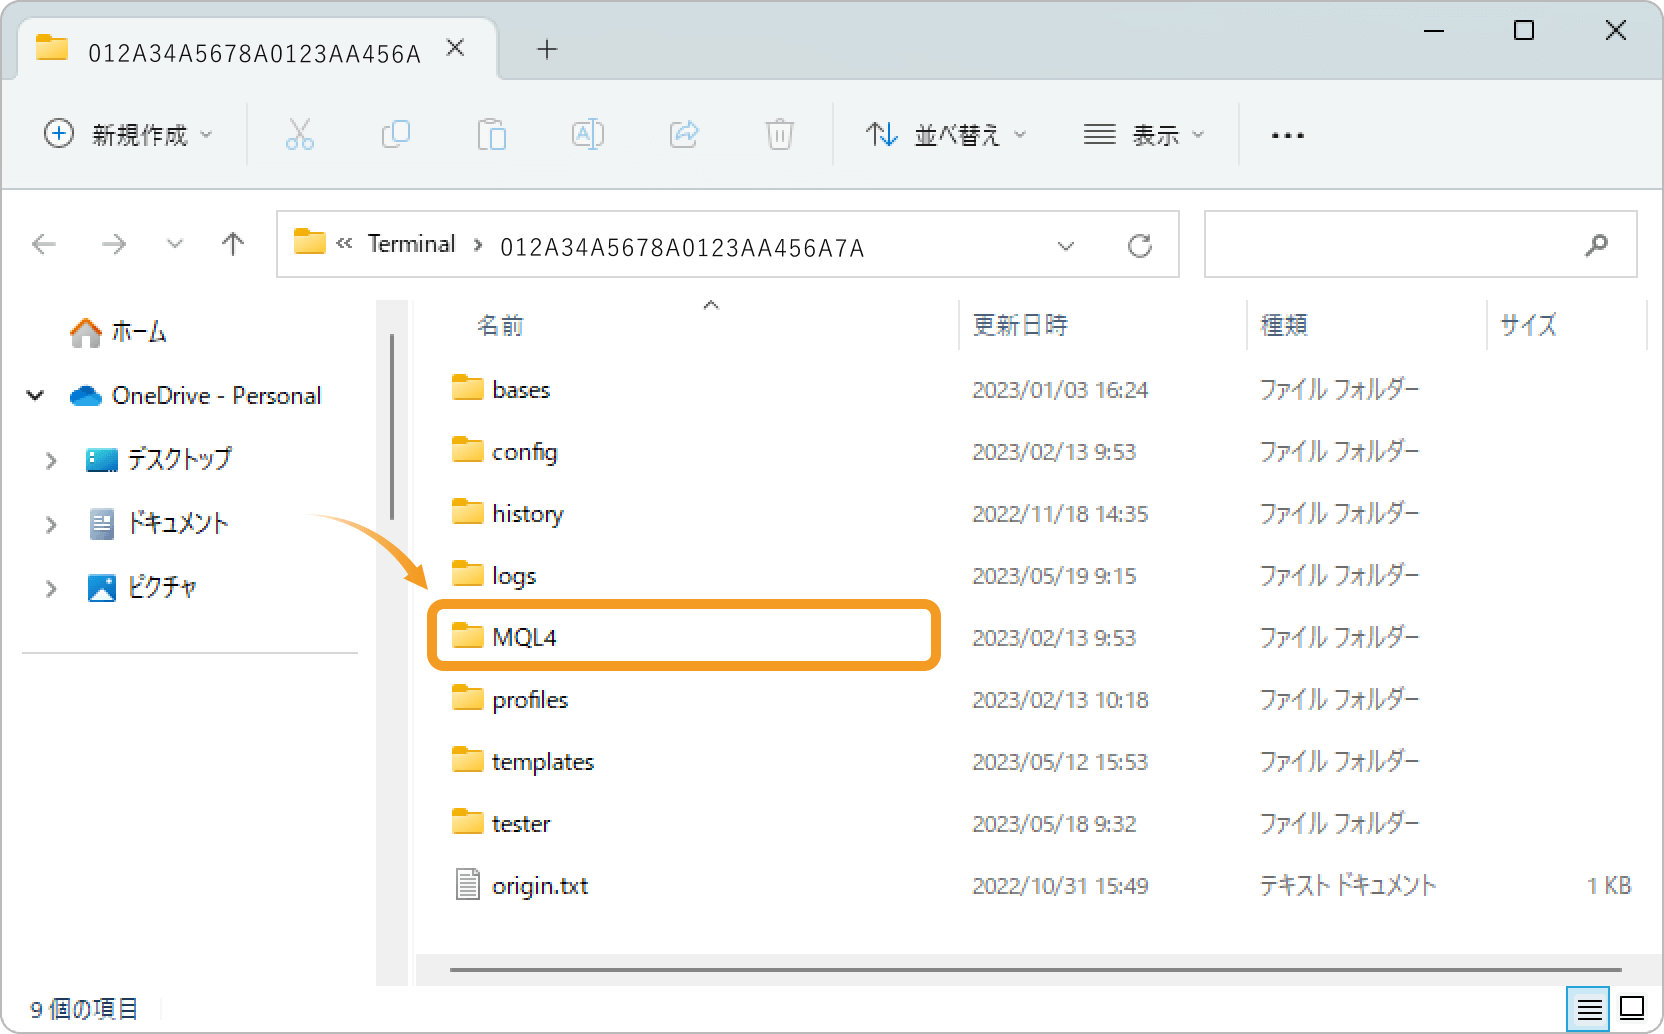Click date 2023/02/13 10:18 of profiles

point(1060,700)
